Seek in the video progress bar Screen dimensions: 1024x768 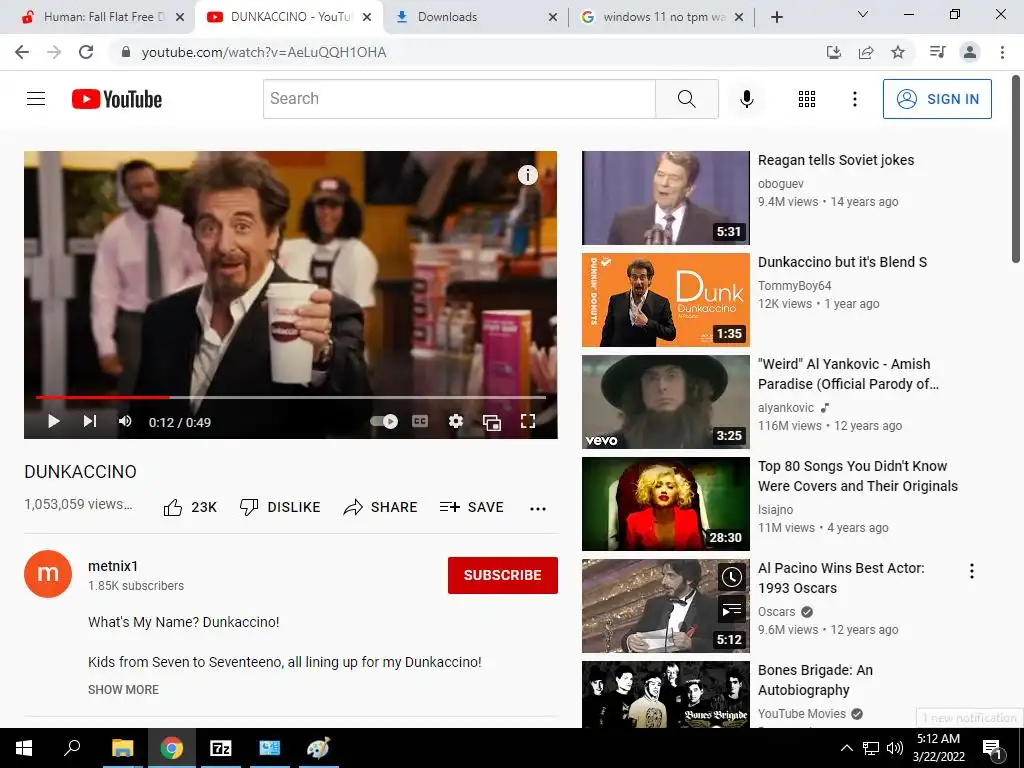[291, 397]
